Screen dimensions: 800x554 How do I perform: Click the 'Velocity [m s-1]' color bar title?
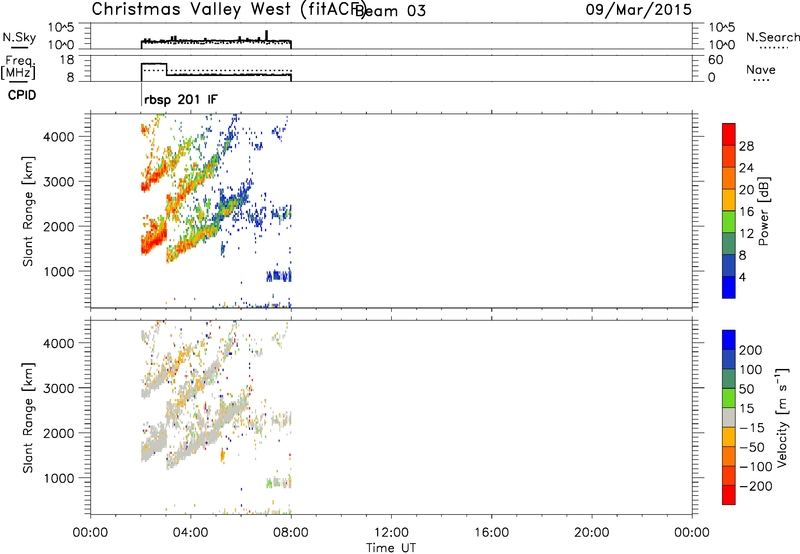click(x=782, y=418)
